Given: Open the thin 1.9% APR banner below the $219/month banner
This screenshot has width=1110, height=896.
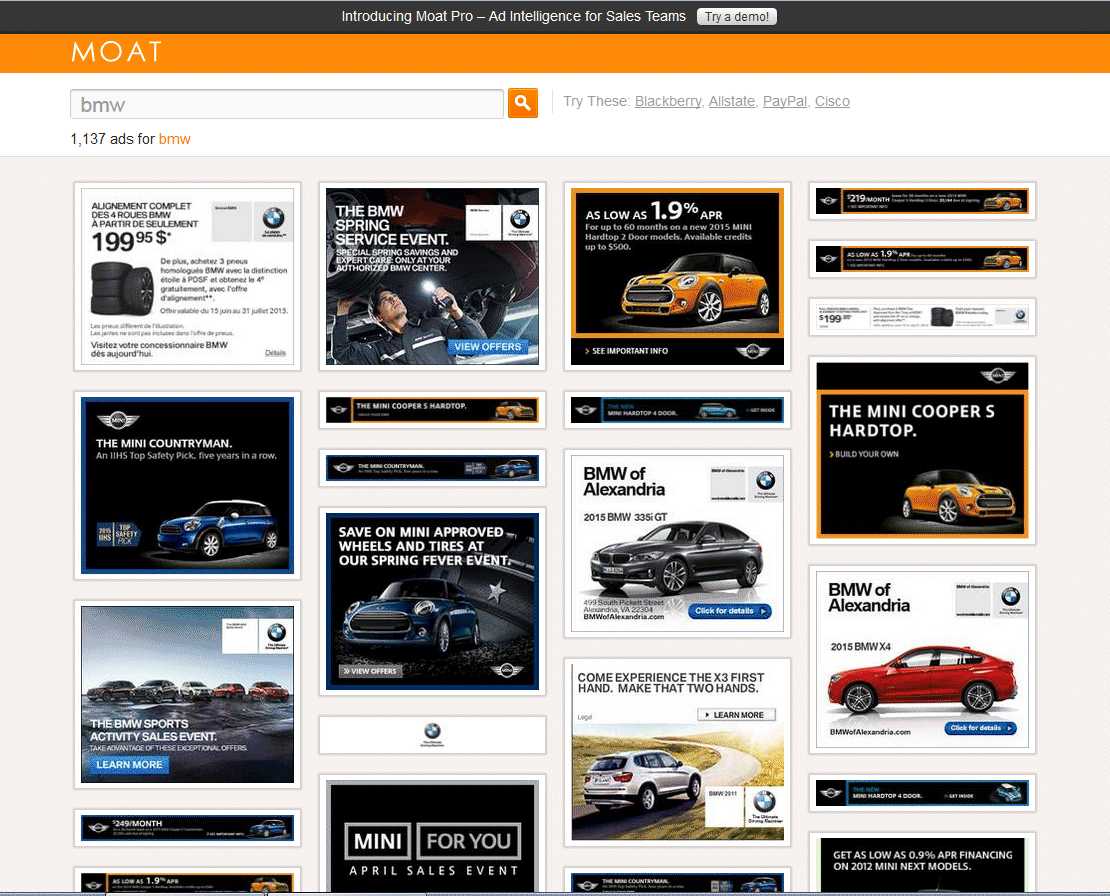Looking at the screenshot, I should pos(922,259).
